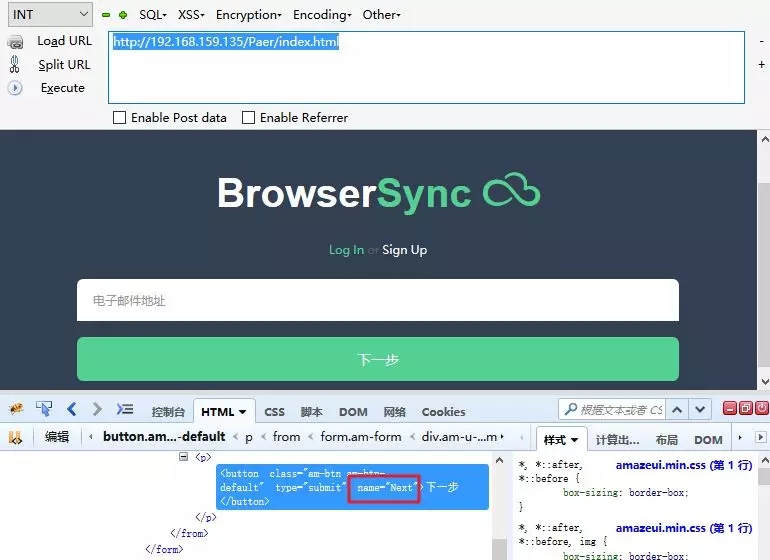This screenshot has height=560, width=770.
Task: Select the from breadcrumb
Action: (286, 437)
